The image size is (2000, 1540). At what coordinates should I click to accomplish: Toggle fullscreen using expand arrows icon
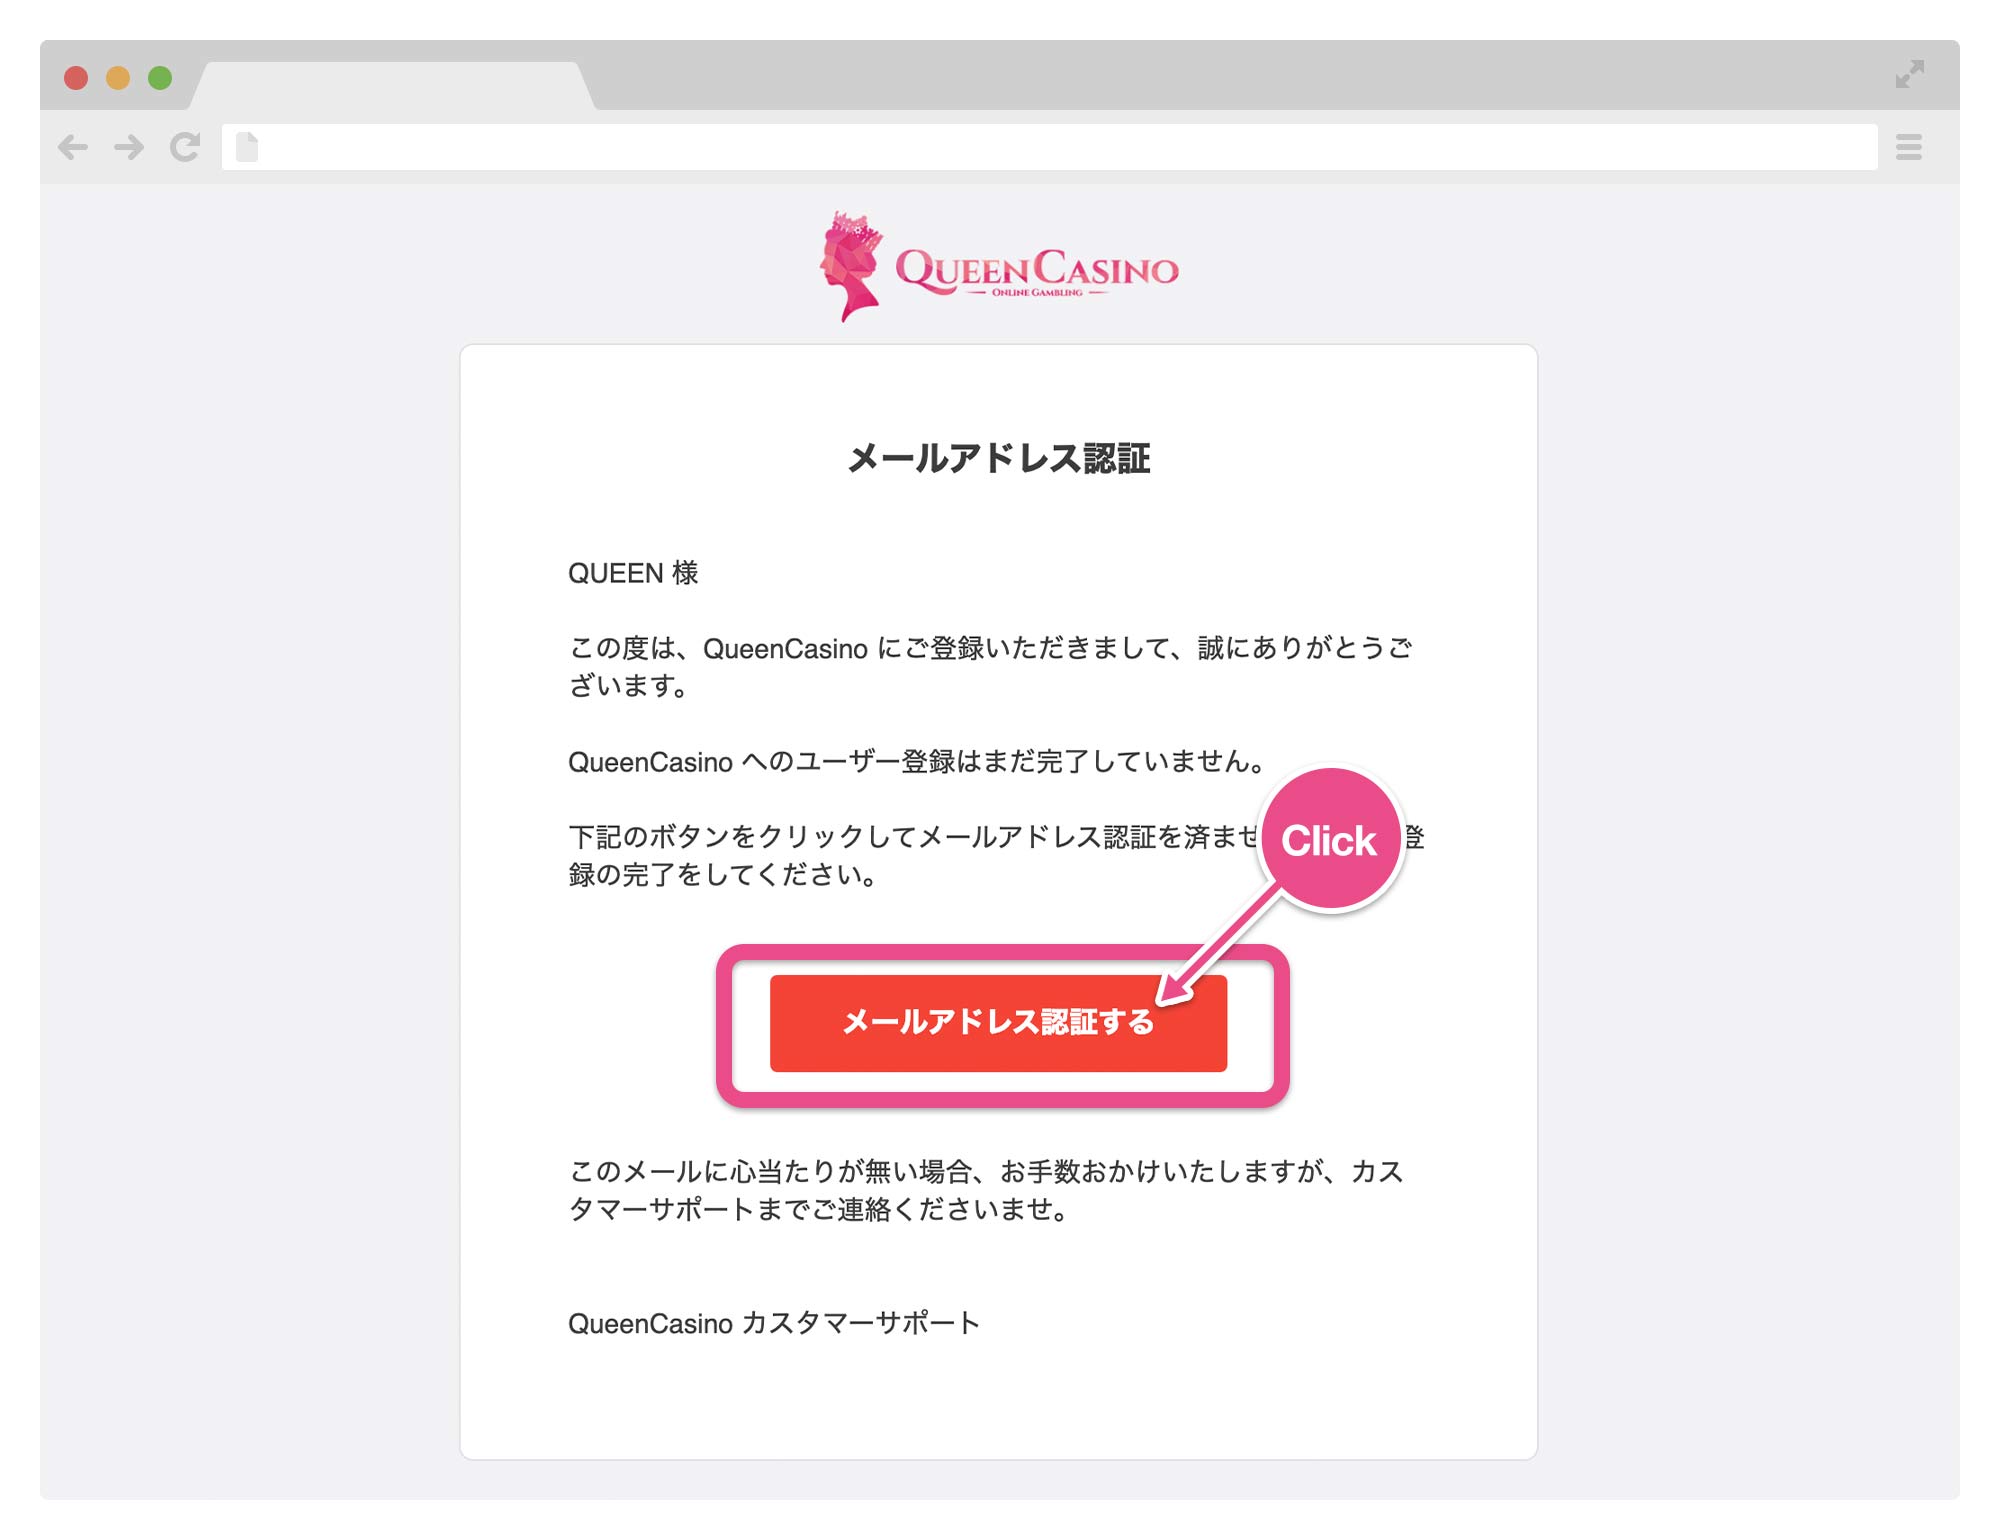pyautogui.click(x=1910, y=74)
